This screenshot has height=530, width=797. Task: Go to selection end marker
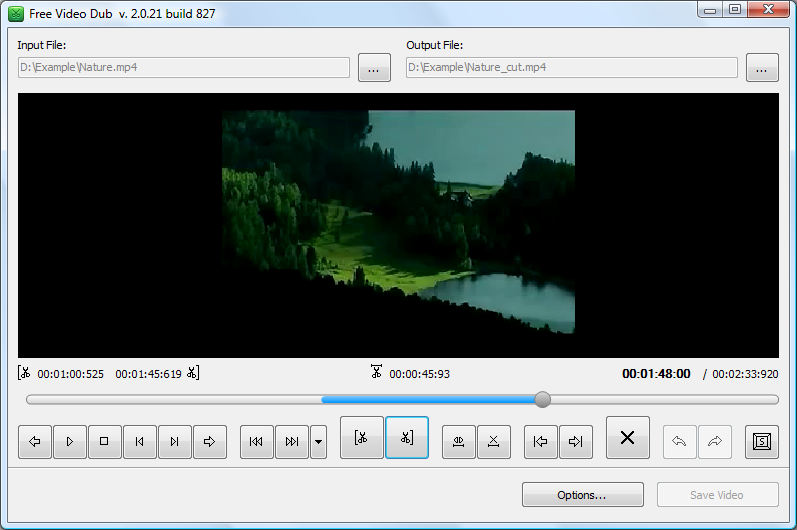pyautogui.click(x=575, y=442)
